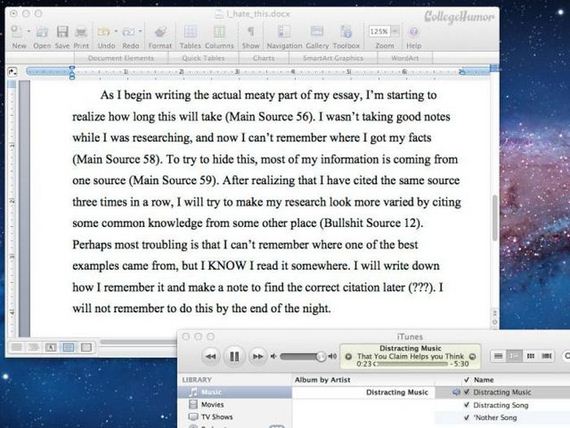Click the low volume speaker icon in iTunes
This screenshot has width=570, height=428.
click(273, 356)
